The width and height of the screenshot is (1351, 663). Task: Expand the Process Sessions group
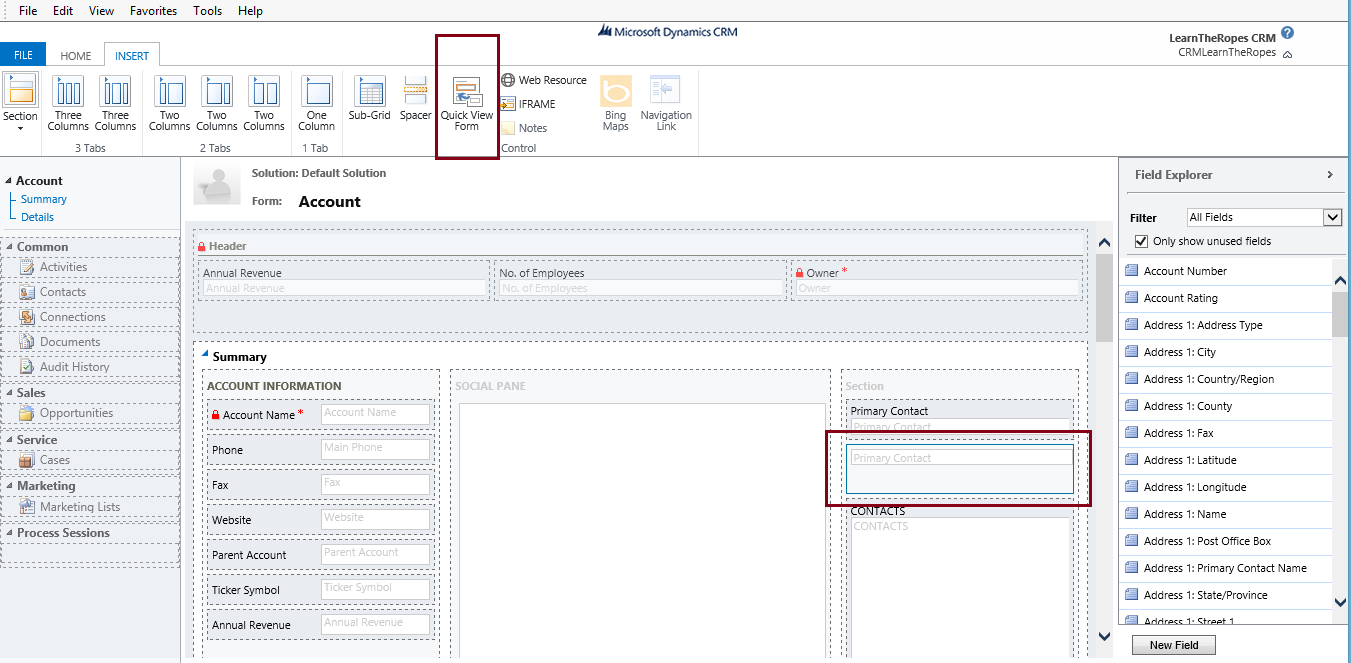10,532
